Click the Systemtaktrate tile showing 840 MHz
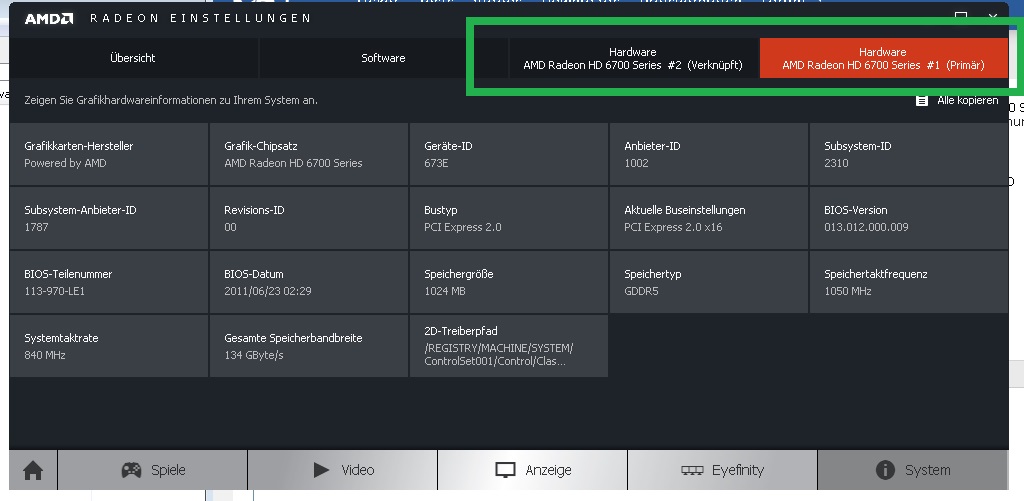 tap(109, 346)
